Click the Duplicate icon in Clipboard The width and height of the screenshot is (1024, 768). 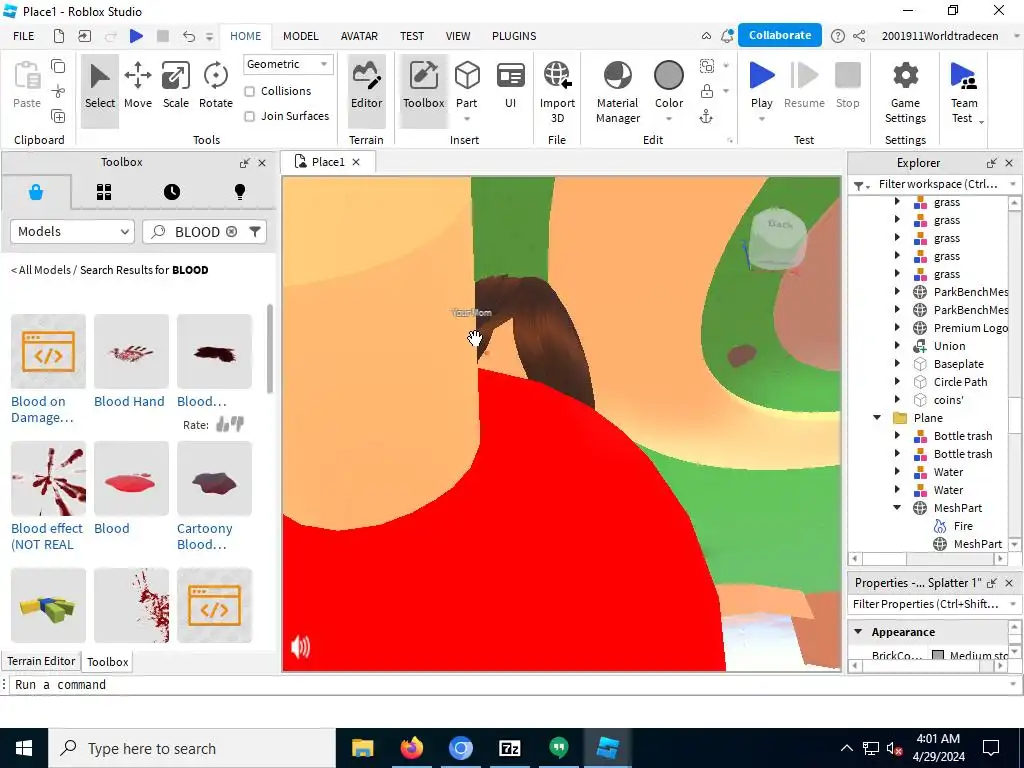pyautogui.click(x=58, y=116)
